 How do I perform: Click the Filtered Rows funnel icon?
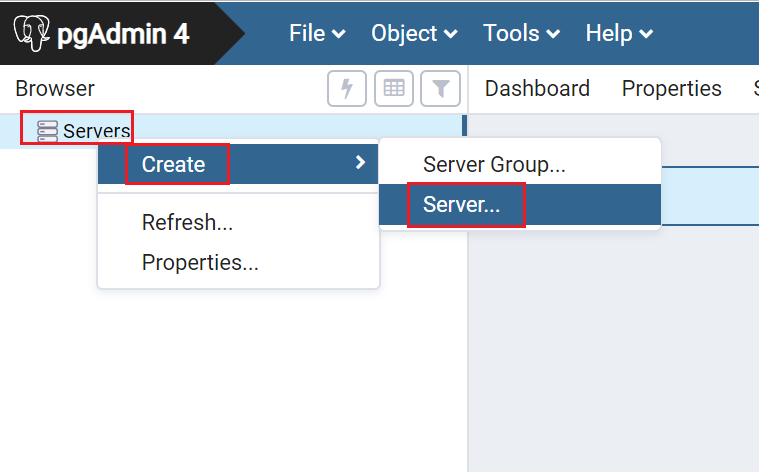pyautogui.click(x=440, y=88)
